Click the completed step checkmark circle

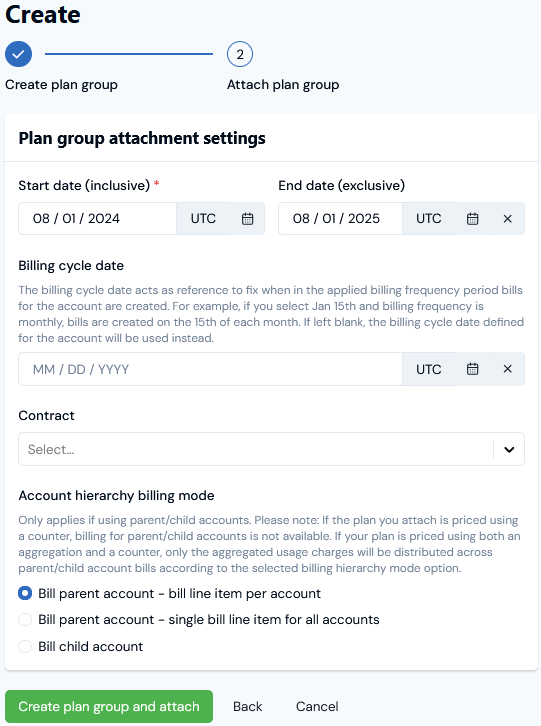(19, 54)
